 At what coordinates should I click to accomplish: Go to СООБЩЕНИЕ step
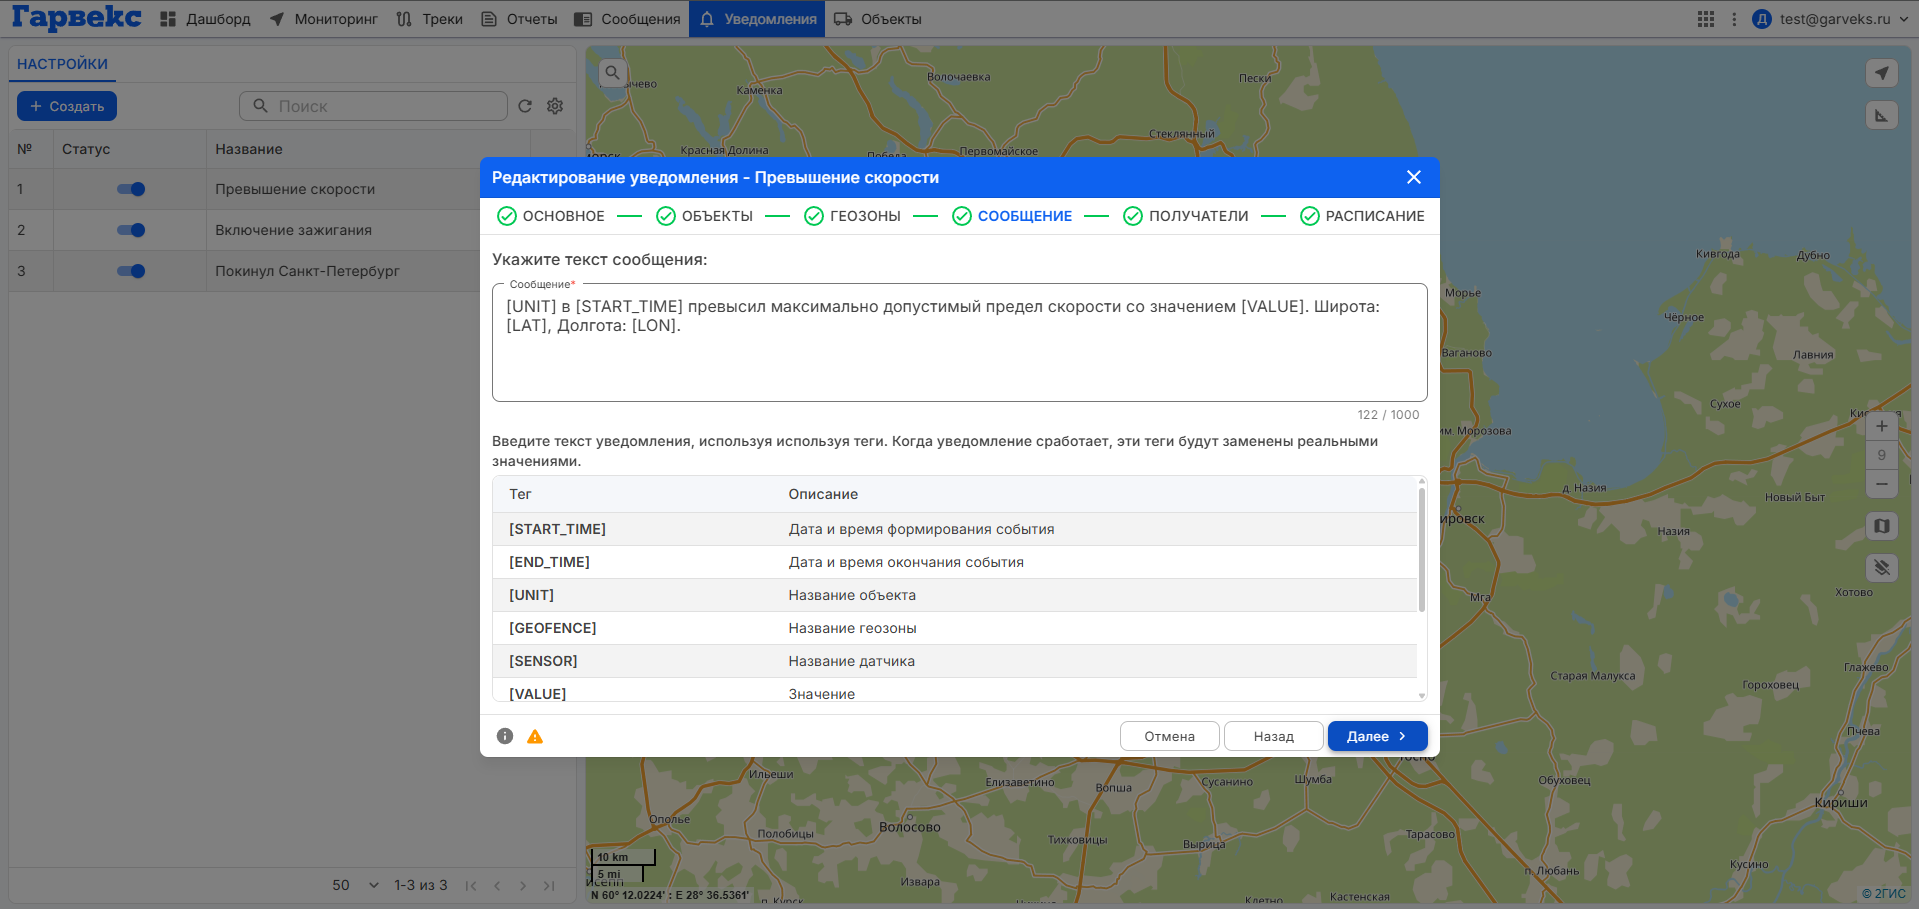pos(1012,216)
